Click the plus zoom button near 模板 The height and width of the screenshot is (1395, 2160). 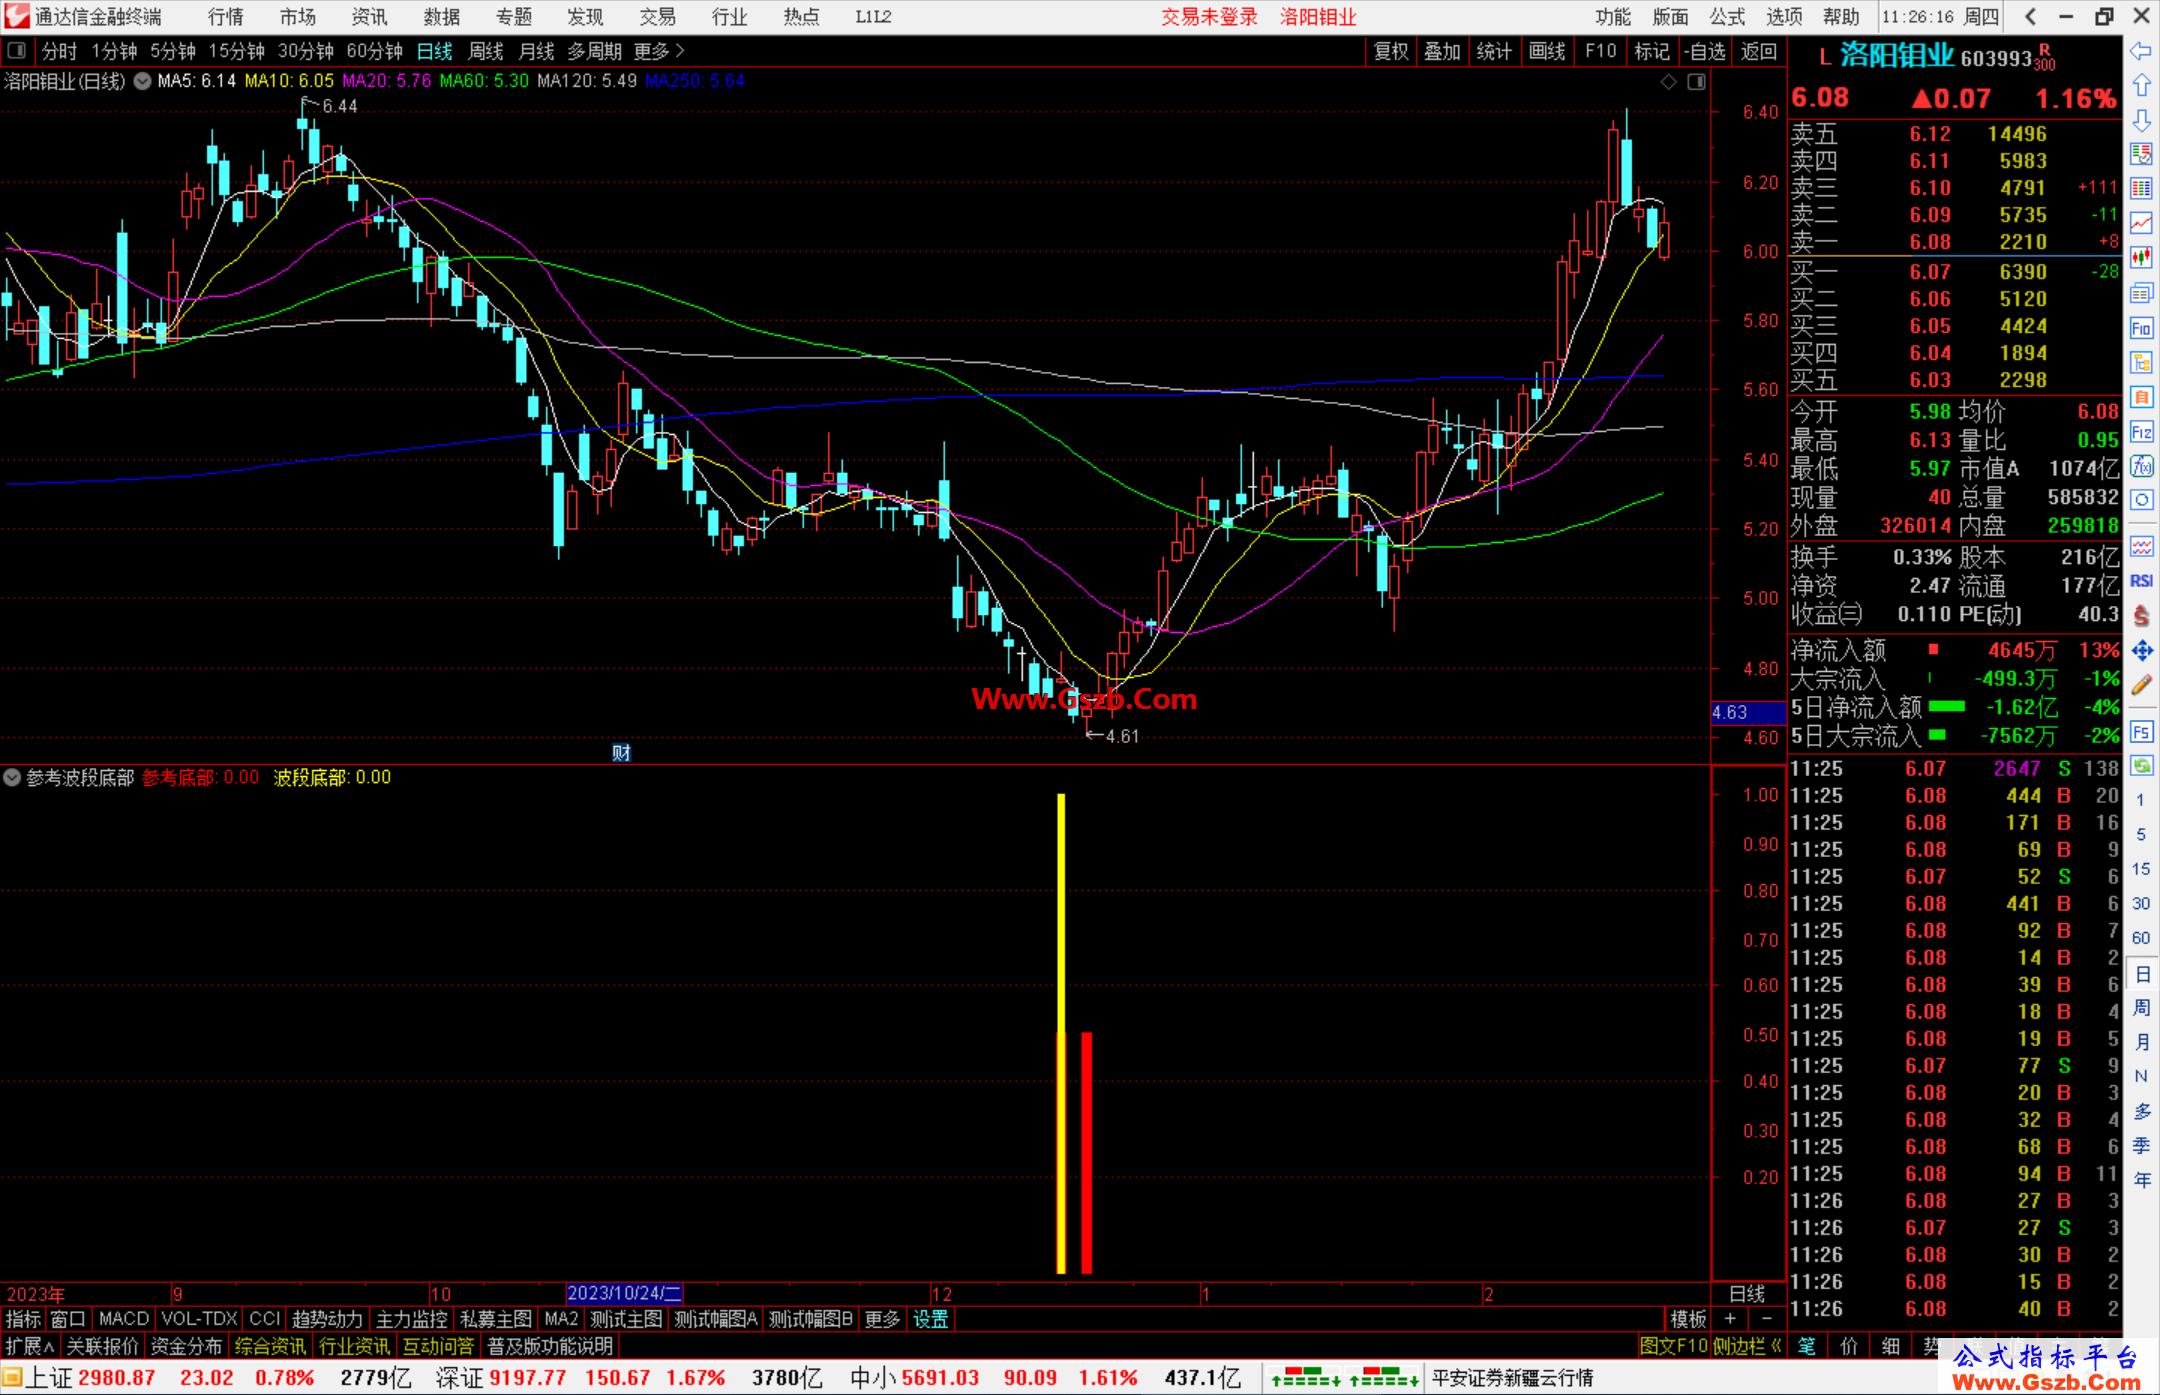point(1730,1319)
